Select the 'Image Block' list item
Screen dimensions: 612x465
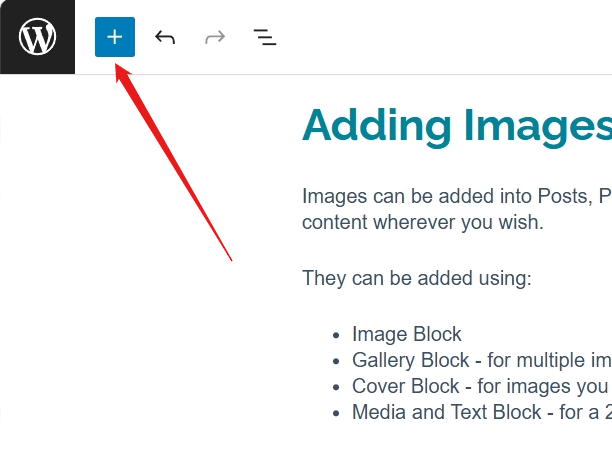tap(407, 334)
